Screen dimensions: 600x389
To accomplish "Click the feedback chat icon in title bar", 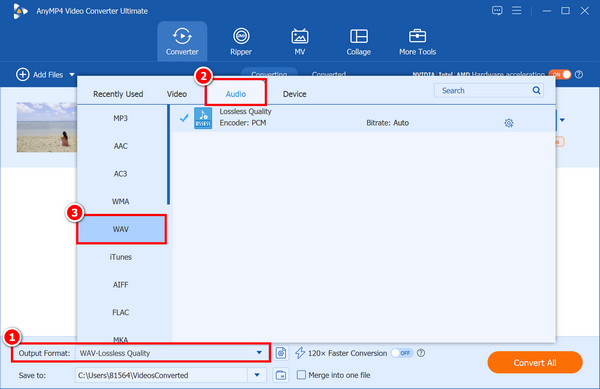I will pos(497,11).
